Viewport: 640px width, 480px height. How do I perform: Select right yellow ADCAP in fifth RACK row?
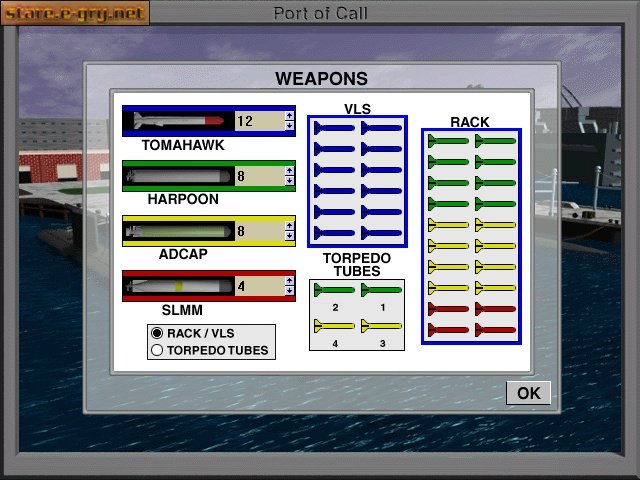495,225
